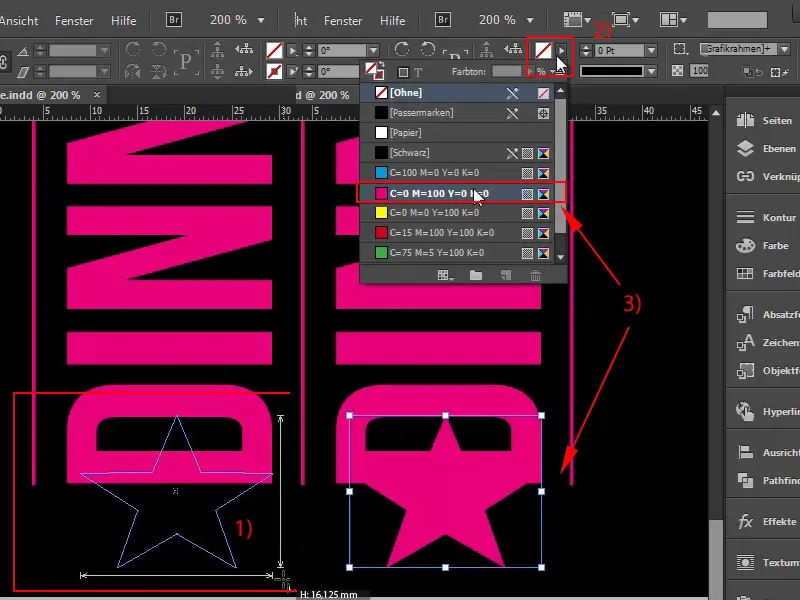
Task: Select the C=15 M=100 Y=100 K=0 red swatch
Action: coord(458,233)
